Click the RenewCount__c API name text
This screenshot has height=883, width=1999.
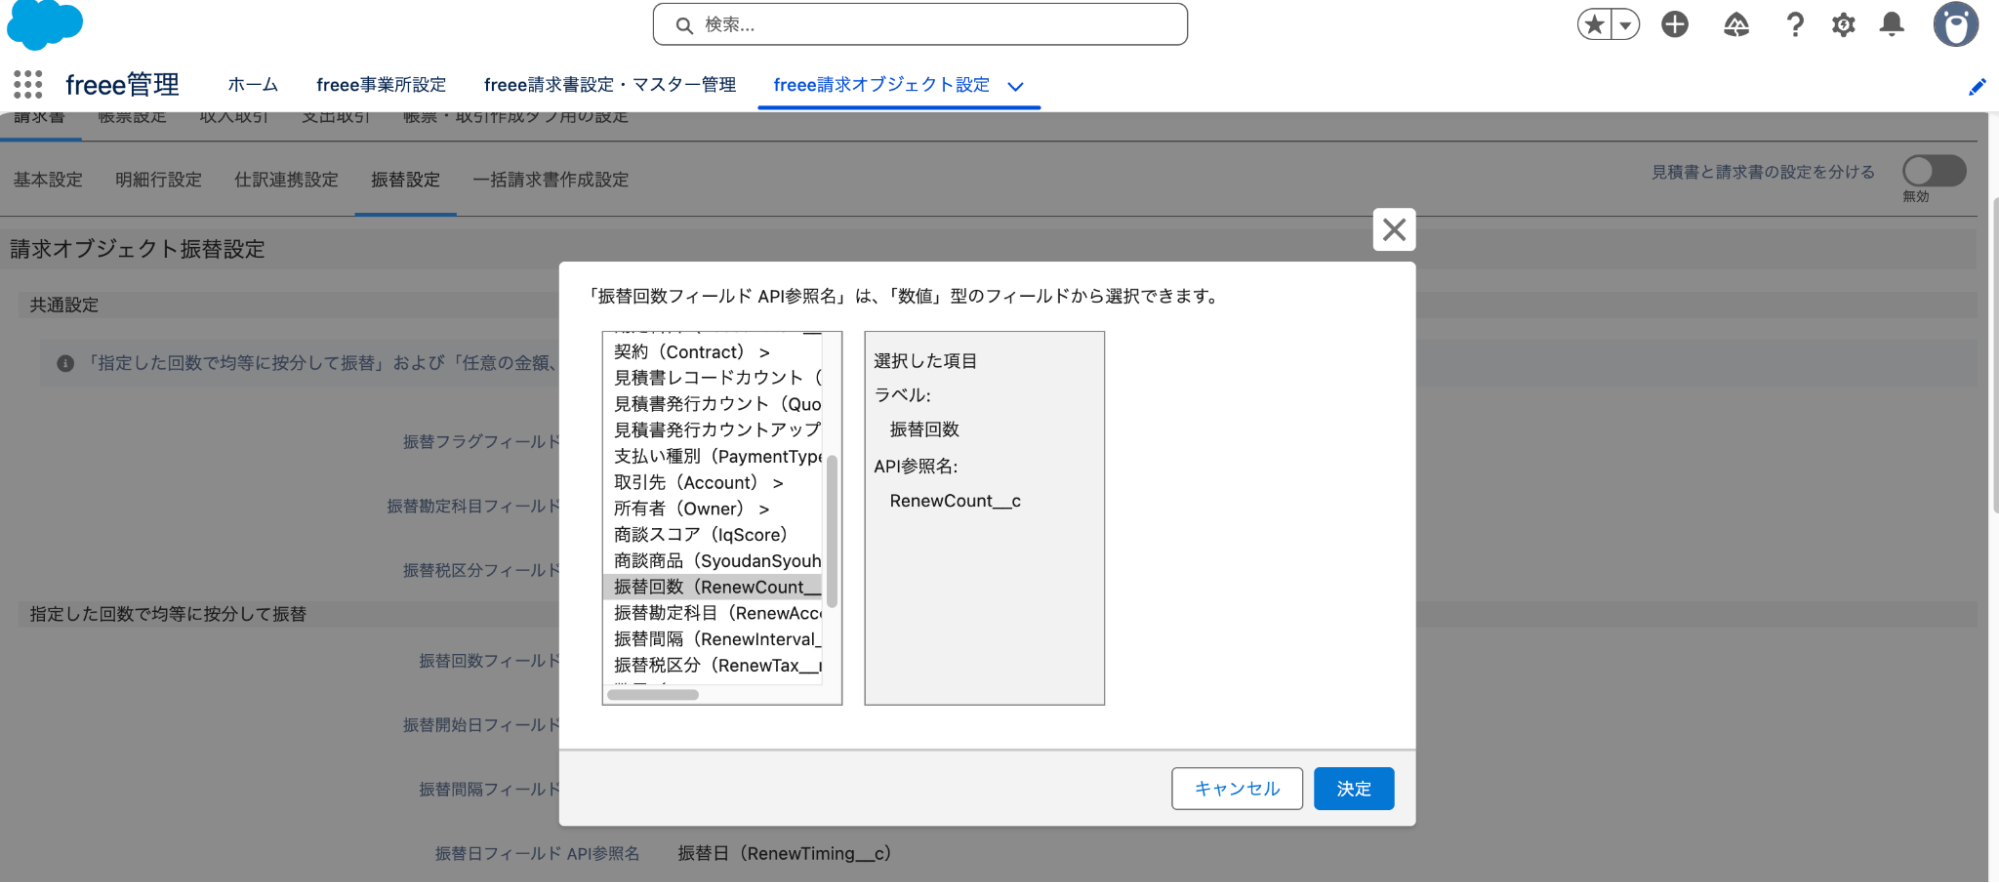pos(955,501)
